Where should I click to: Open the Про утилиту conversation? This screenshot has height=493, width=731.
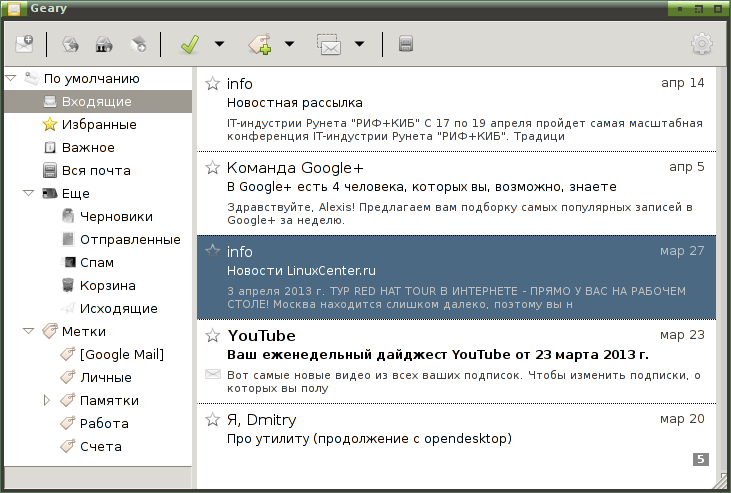point(456,445)
